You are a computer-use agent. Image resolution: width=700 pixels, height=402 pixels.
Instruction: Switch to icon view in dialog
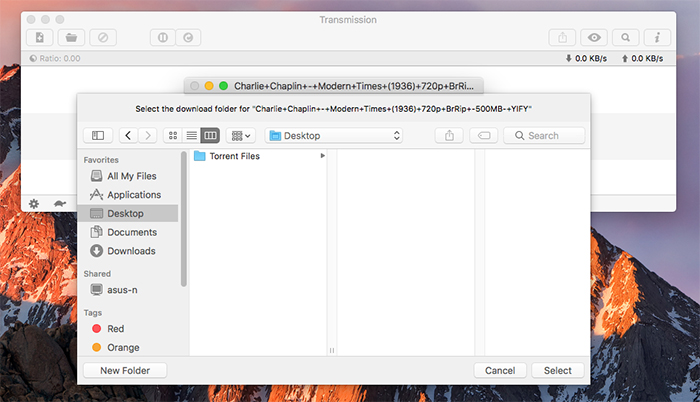pos(173,135)
